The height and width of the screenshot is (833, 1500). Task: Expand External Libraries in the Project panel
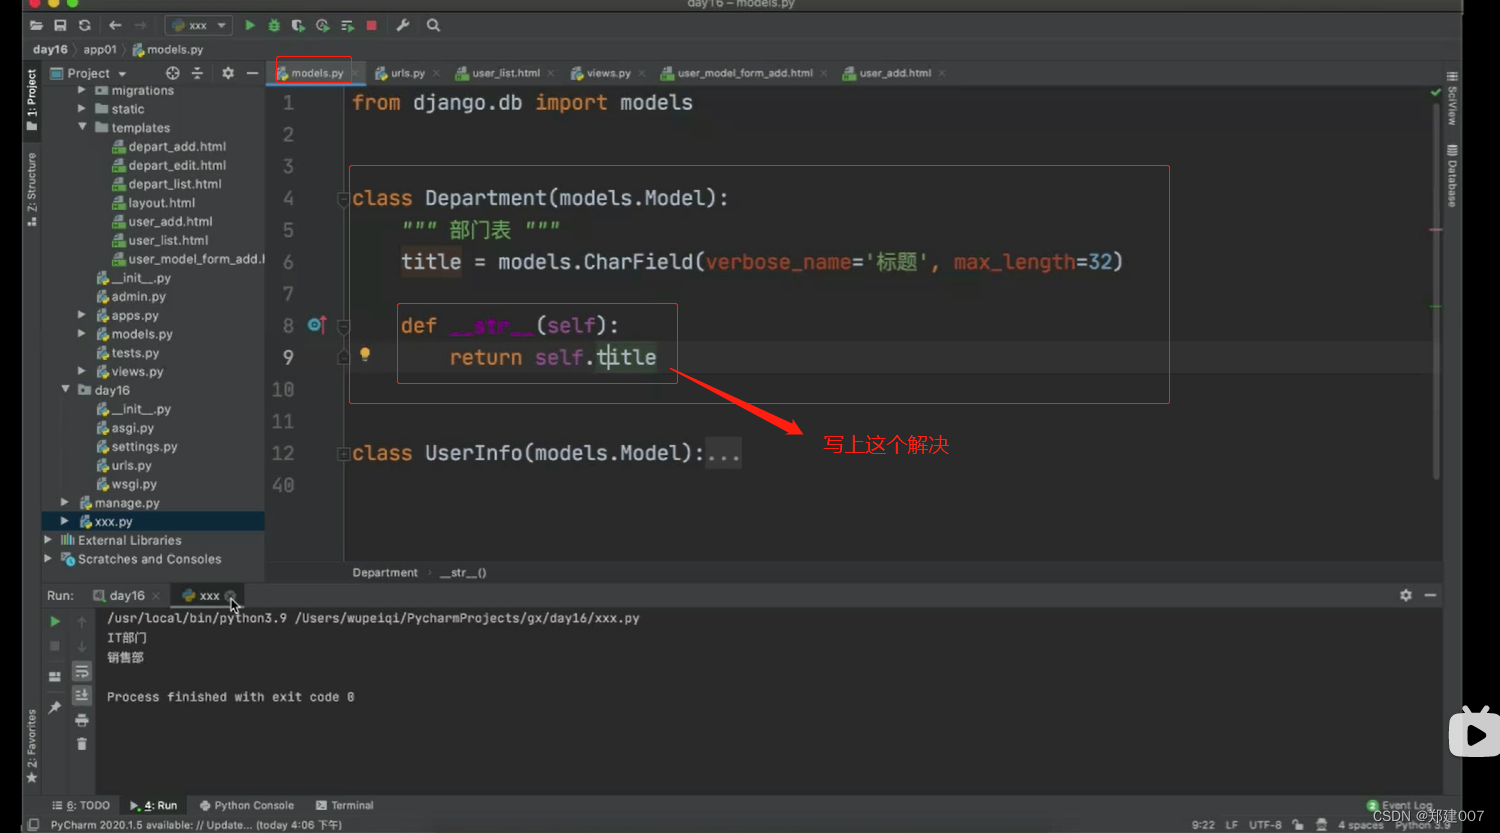tap(47, 540)
